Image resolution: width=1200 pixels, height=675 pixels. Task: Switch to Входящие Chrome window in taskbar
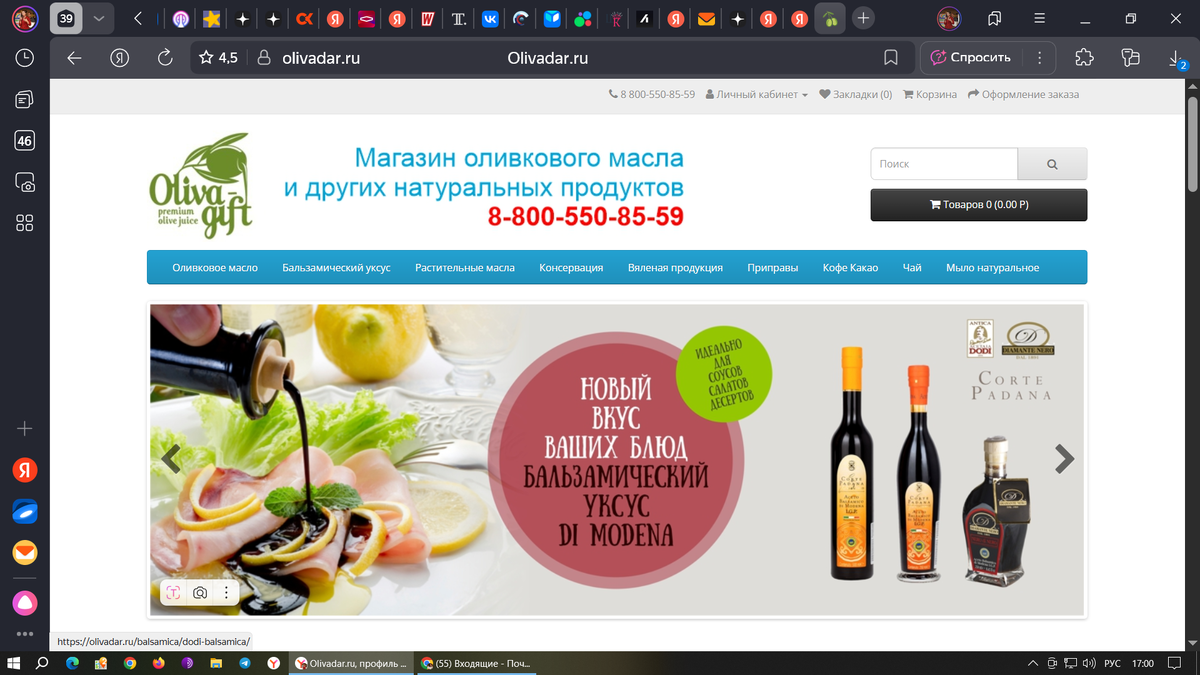point(475,663)
